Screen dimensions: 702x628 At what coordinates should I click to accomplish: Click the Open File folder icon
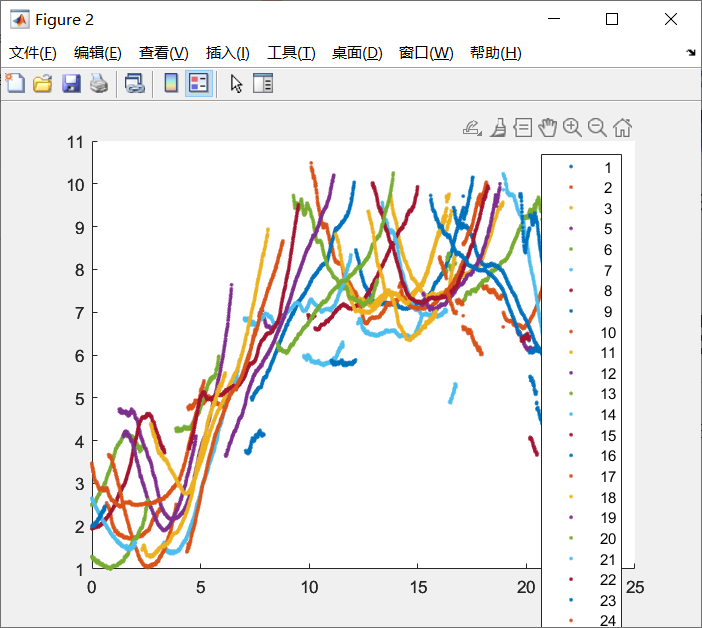(43, 83)
